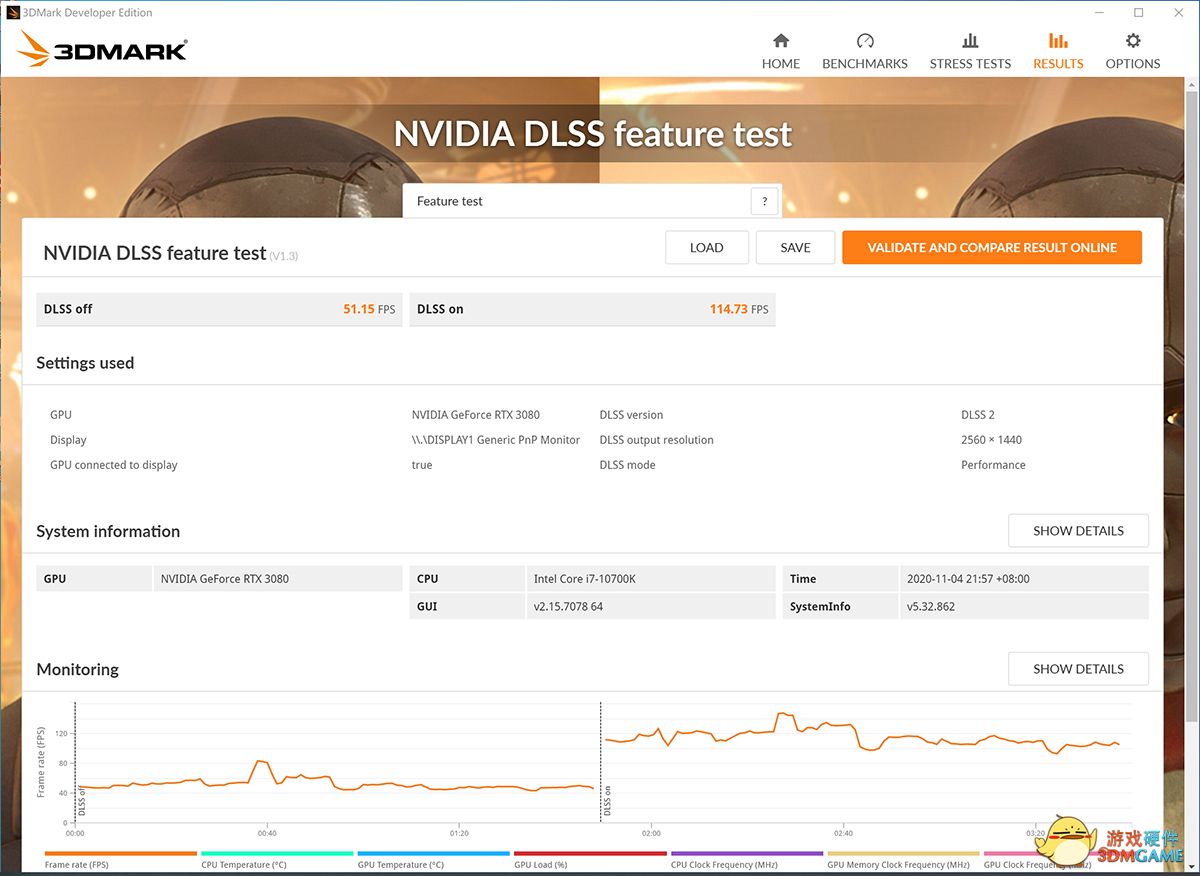Click the DLSS output resolution label
The height and width of the screenshot is (876, 1200).
(x=657, y=440)
